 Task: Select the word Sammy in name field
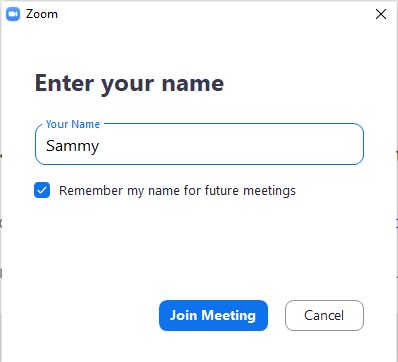click(x=73, y=146)
